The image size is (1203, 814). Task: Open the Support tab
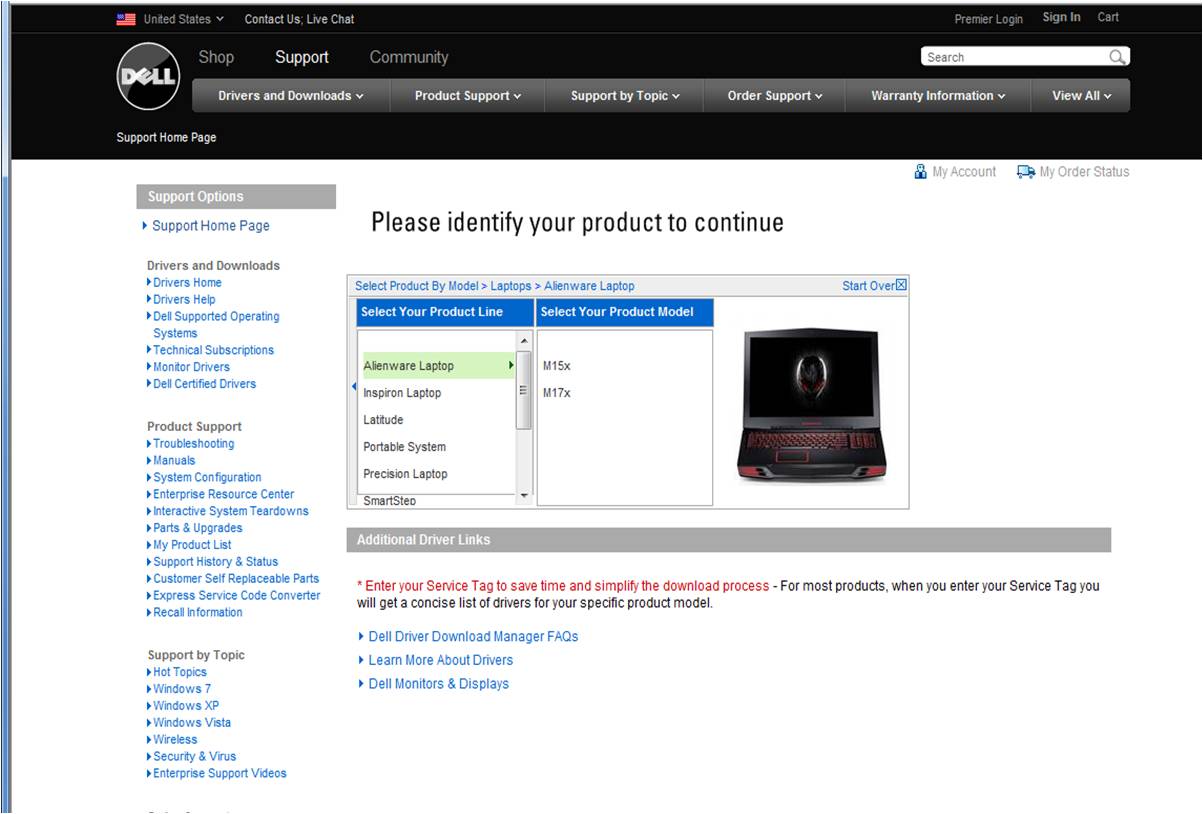coord(302,57)
